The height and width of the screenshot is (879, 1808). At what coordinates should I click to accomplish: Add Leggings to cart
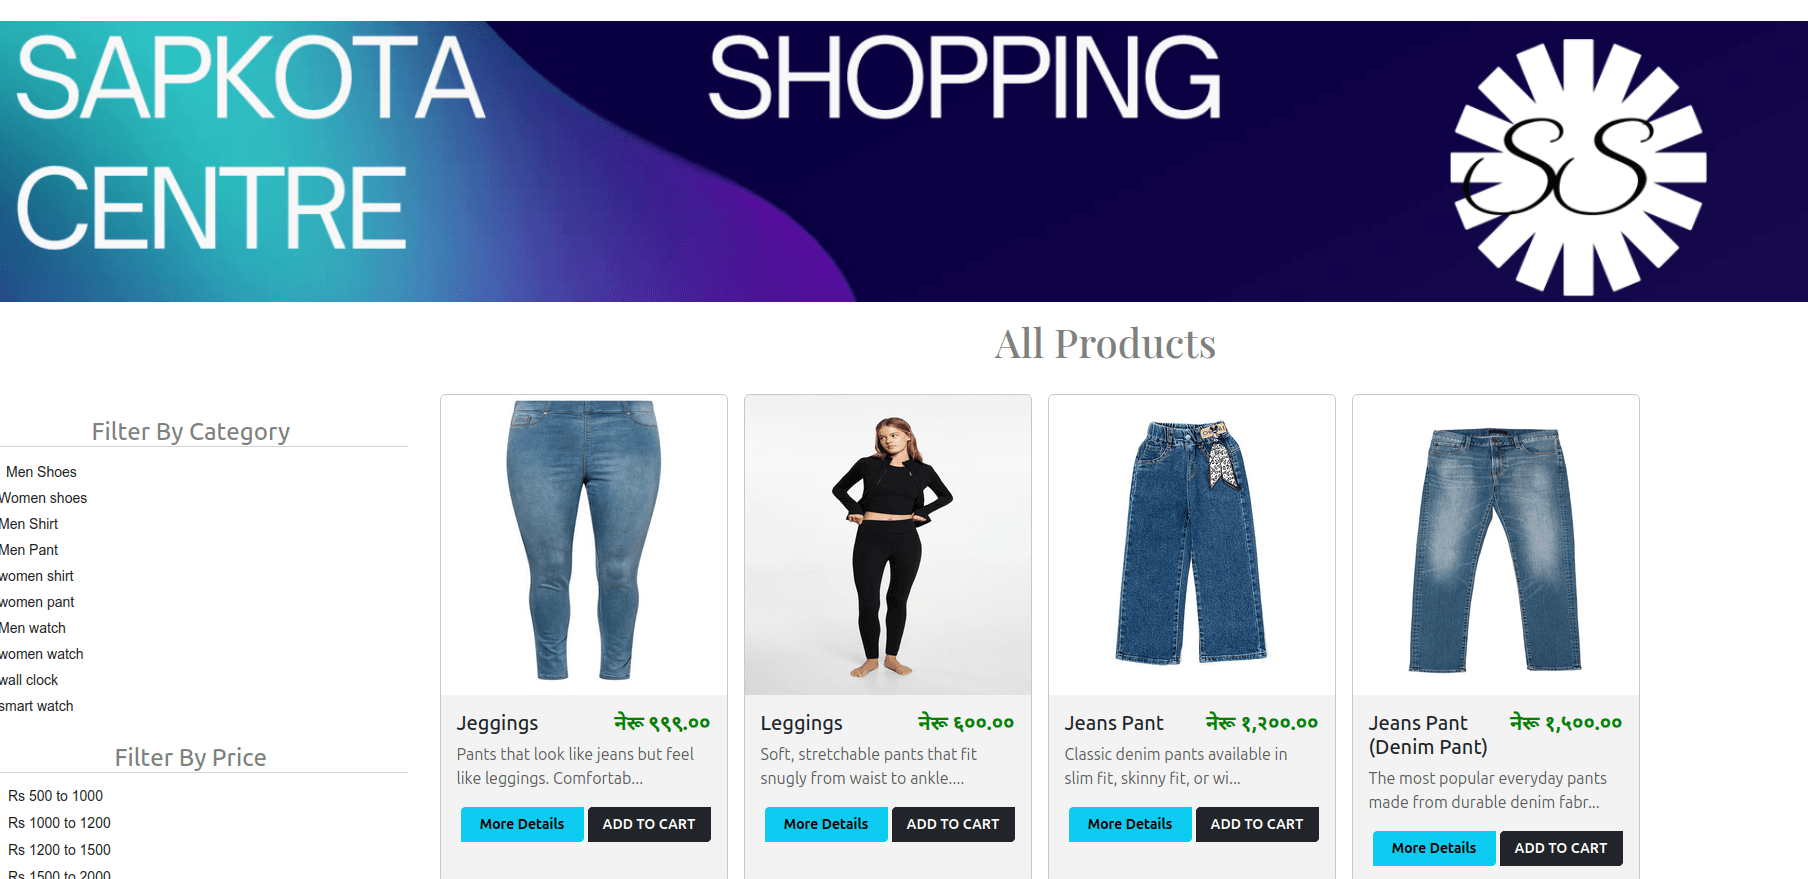[953, 824]
